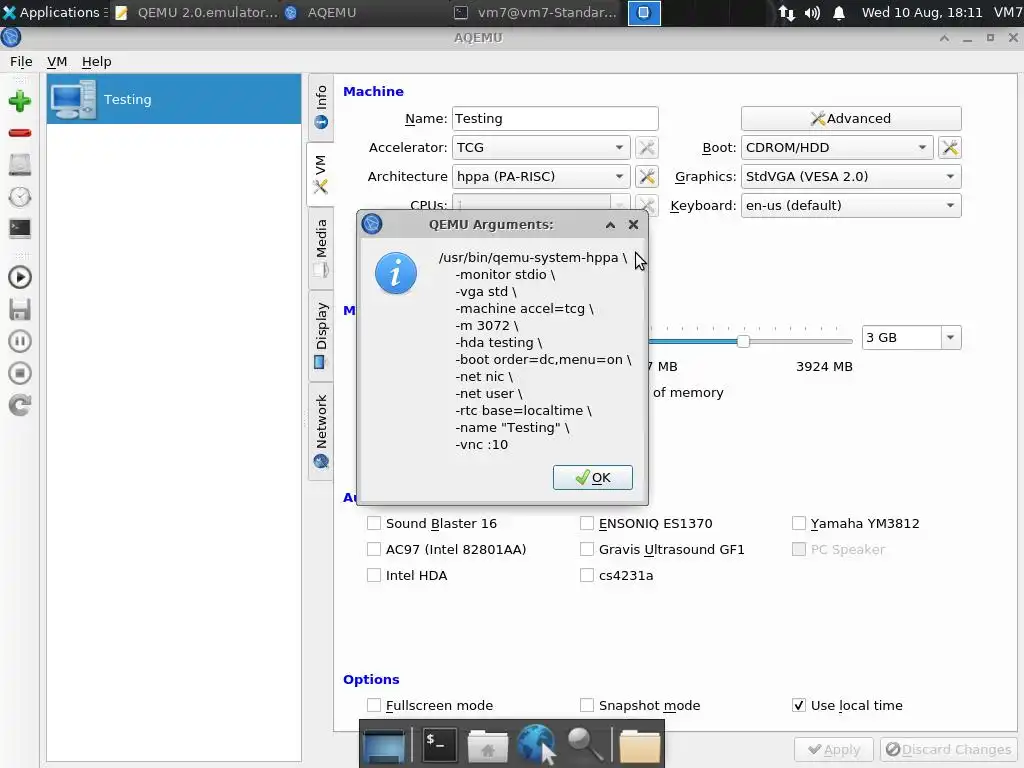Image resolution: width=1024 pixels, height=768 pixels.
Task: Click the volume icon in system tray
Action: tap(812, 13)
